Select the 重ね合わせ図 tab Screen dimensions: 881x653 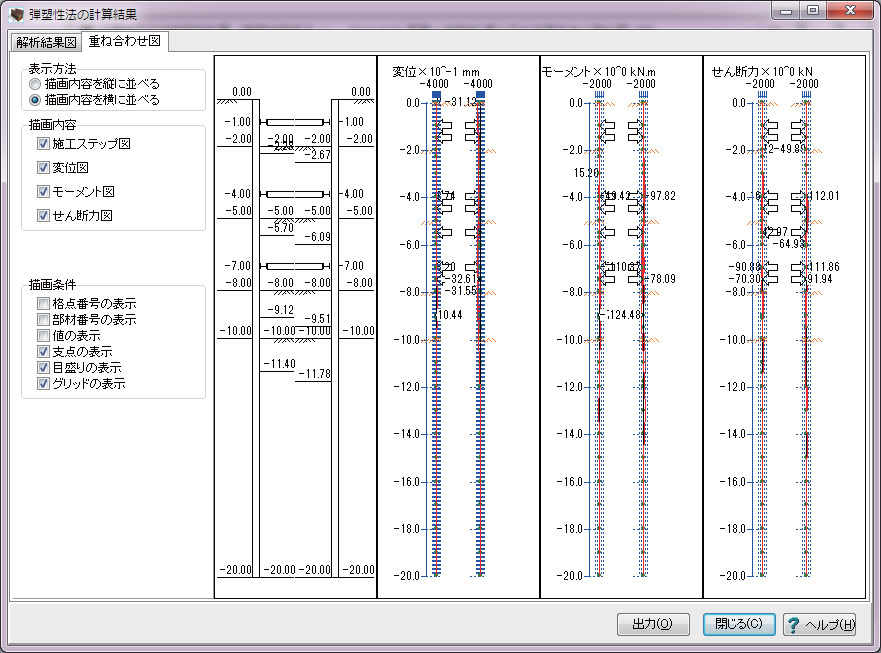[x=126, y=41]
